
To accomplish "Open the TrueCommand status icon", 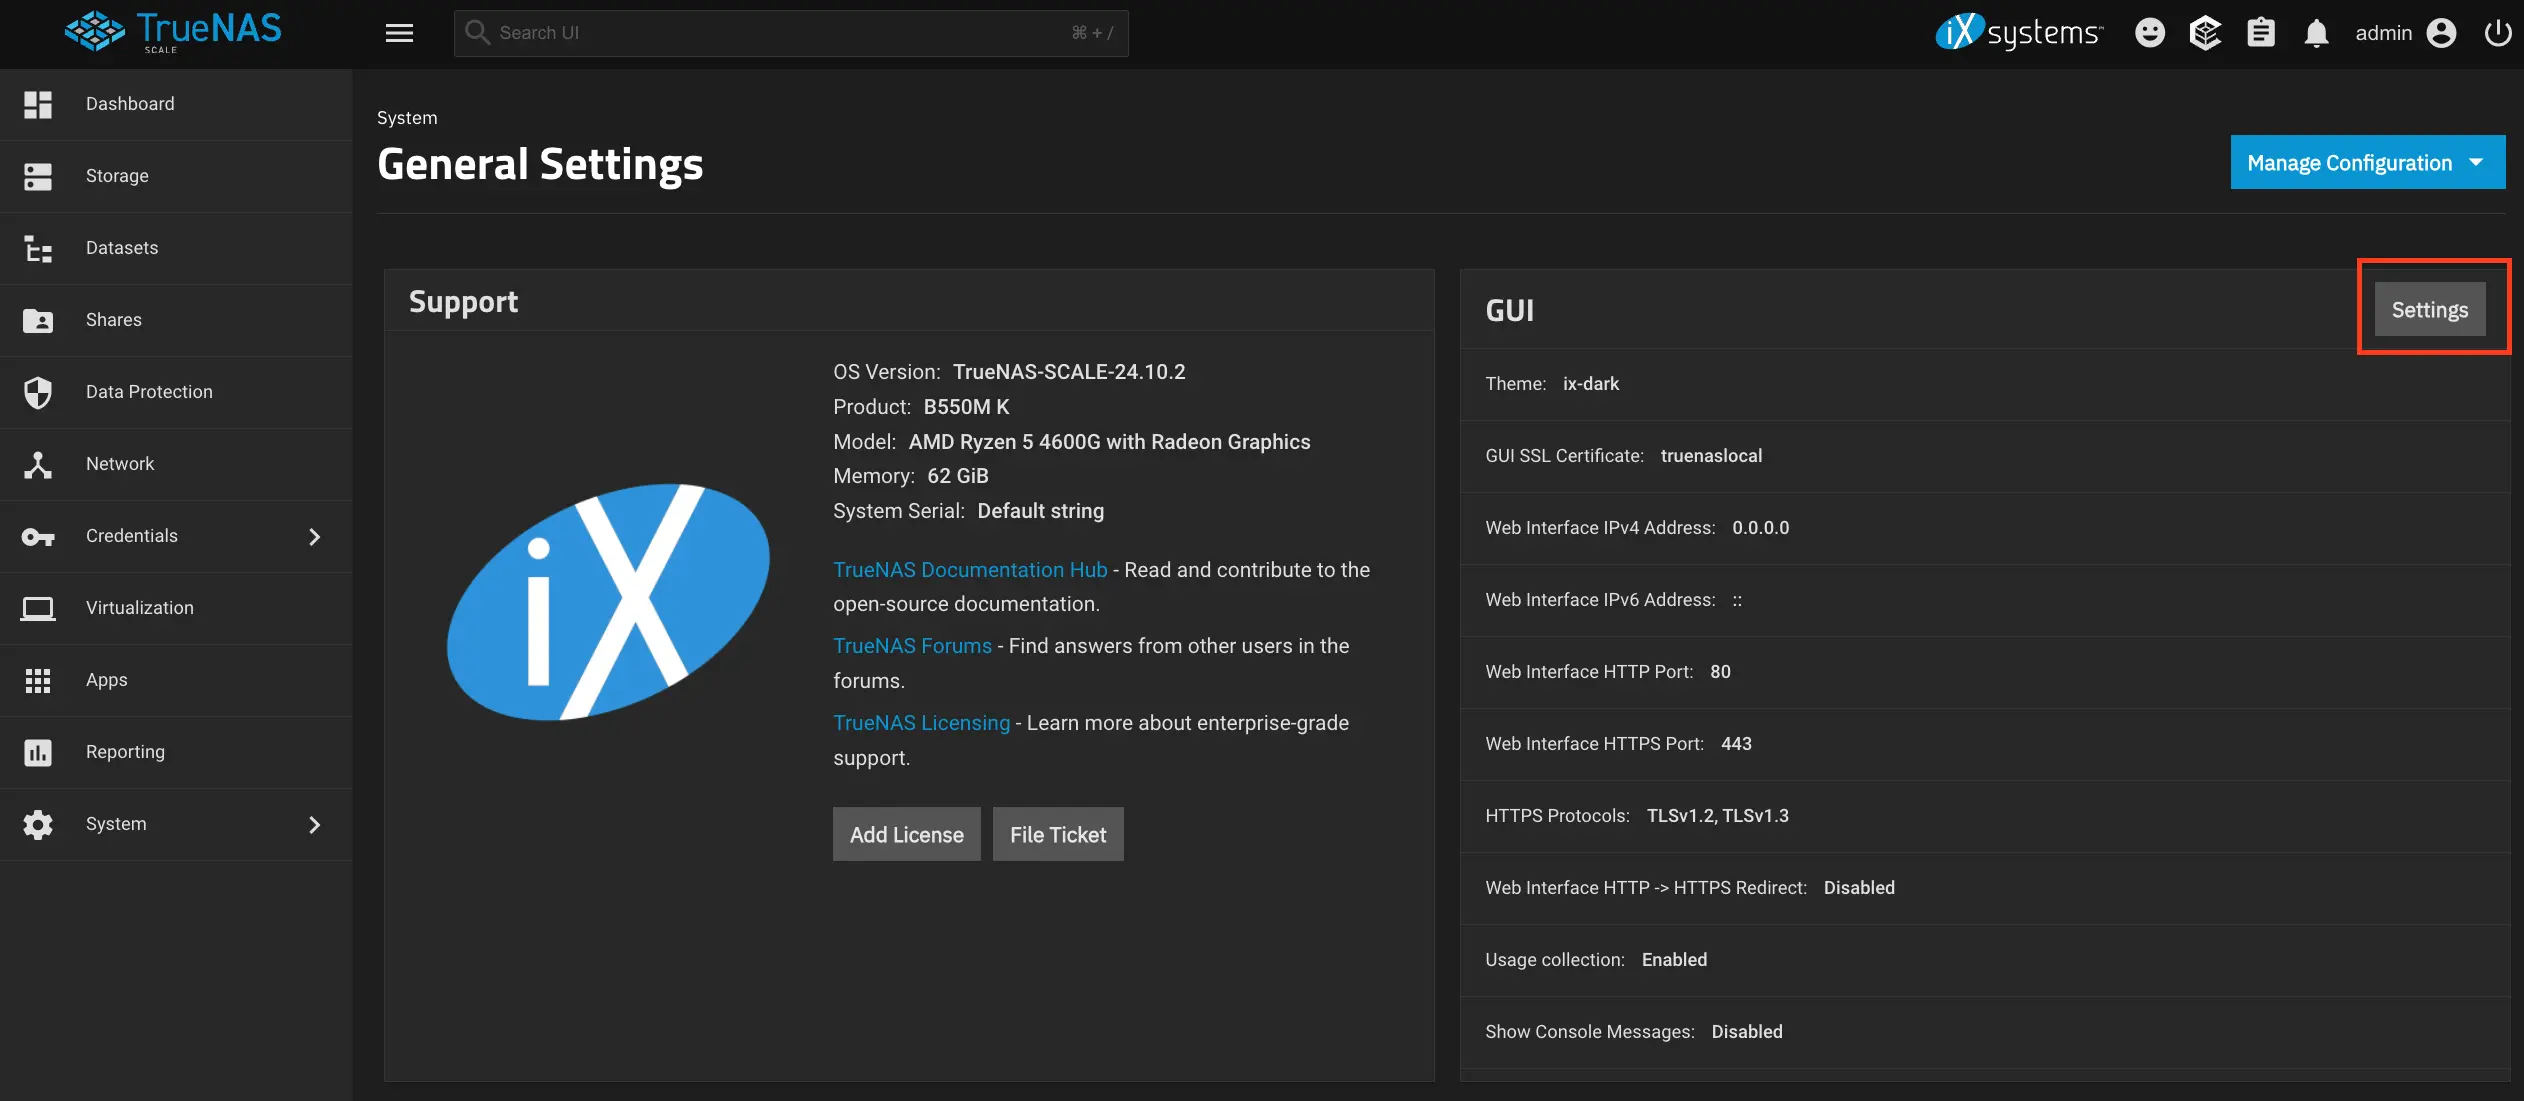I will (2204, 32).
